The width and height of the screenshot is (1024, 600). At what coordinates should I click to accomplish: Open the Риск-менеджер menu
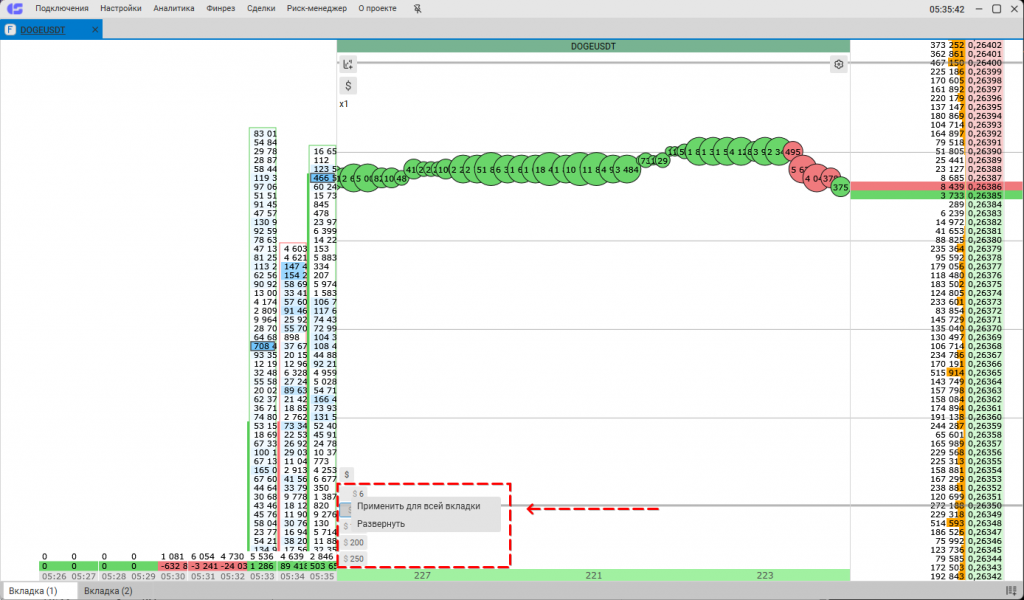tap(317, 9)
